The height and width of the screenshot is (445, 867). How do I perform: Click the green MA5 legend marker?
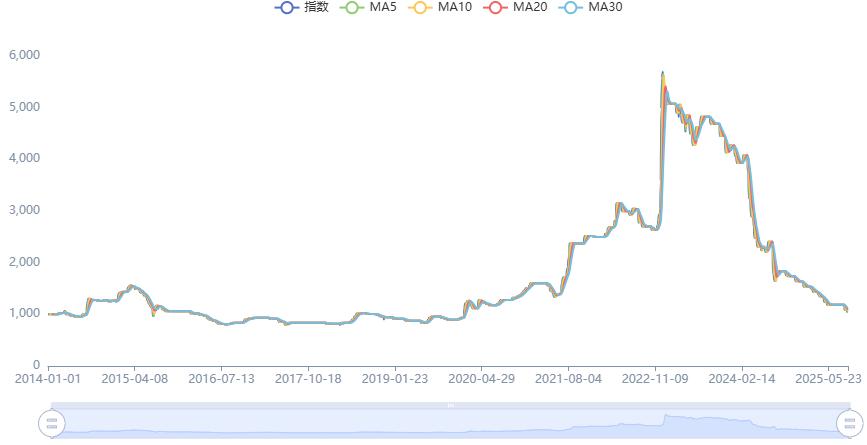pyautogui.click(x=353, y=7)
